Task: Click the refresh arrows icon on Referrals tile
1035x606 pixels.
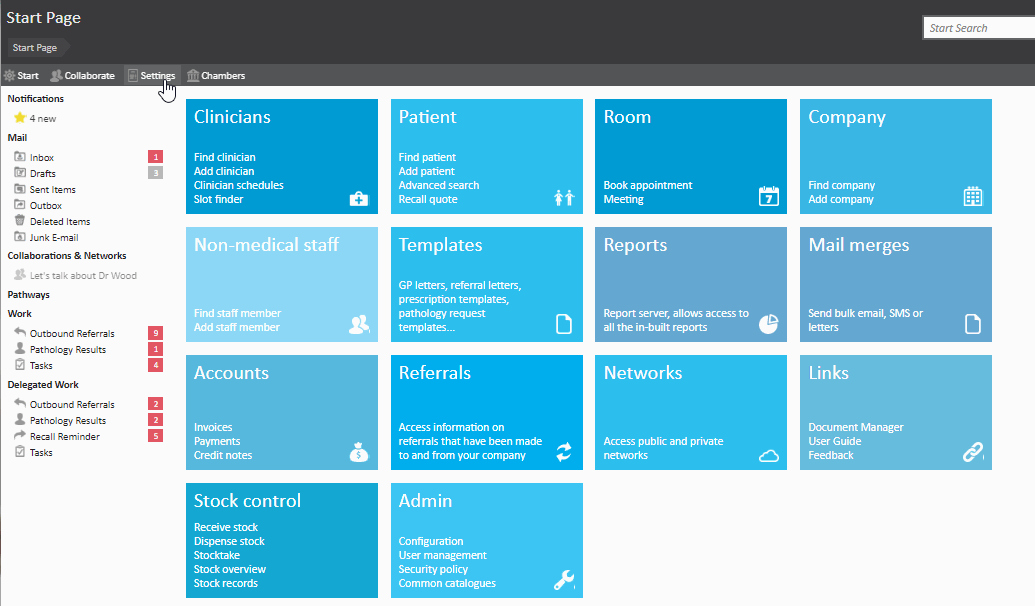Action: click(564, 452)
